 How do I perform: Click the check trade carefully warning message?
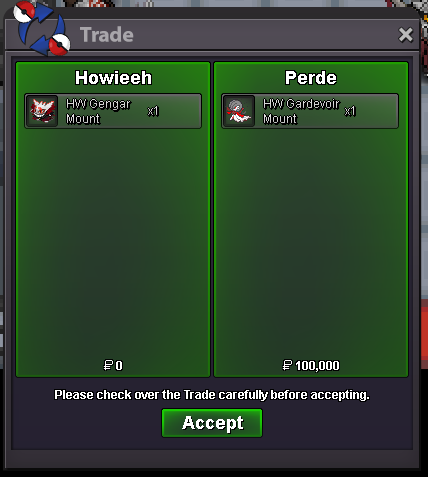pyautogui.click(x=212, y=395)
